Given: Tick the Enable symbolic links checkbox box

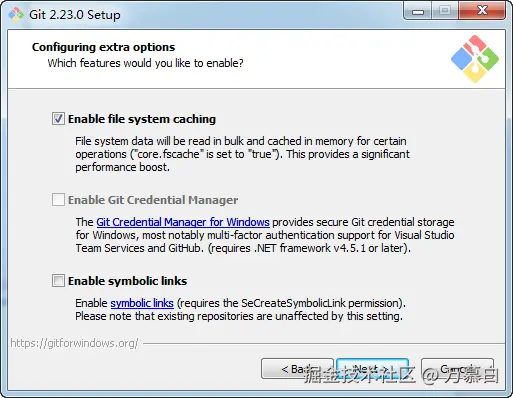Looking at the screenshot, I should point(58,281).
